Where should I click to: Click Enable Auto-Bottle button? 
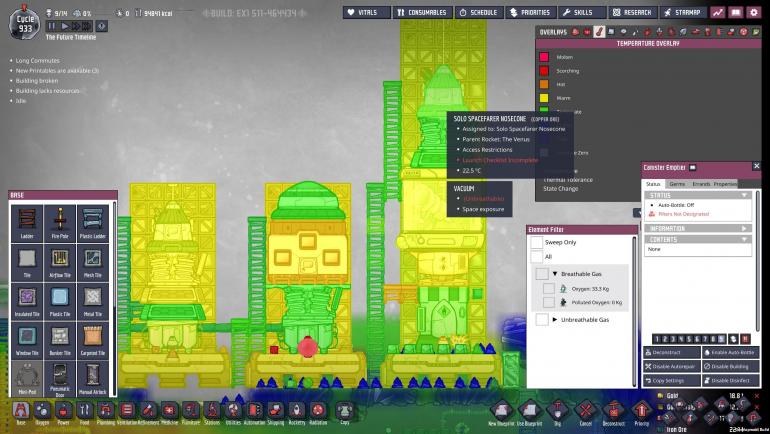click(730, 353)
